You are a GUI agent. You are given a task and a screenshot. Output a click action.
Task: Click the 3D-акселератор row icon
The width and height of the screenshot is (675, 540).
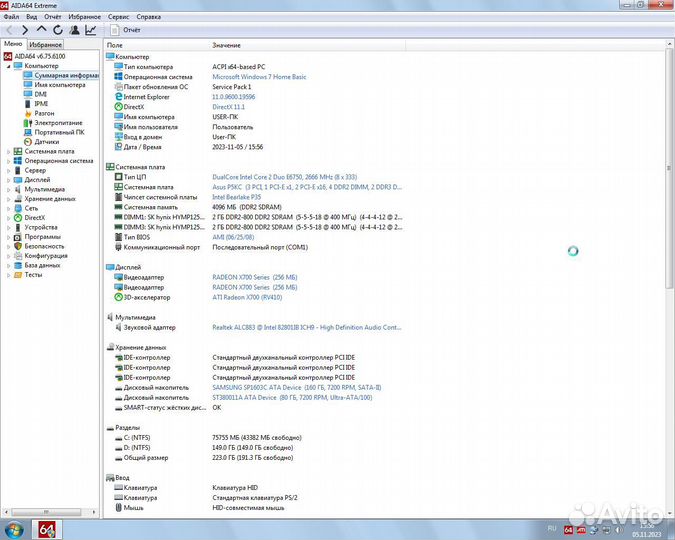point(118,297)
